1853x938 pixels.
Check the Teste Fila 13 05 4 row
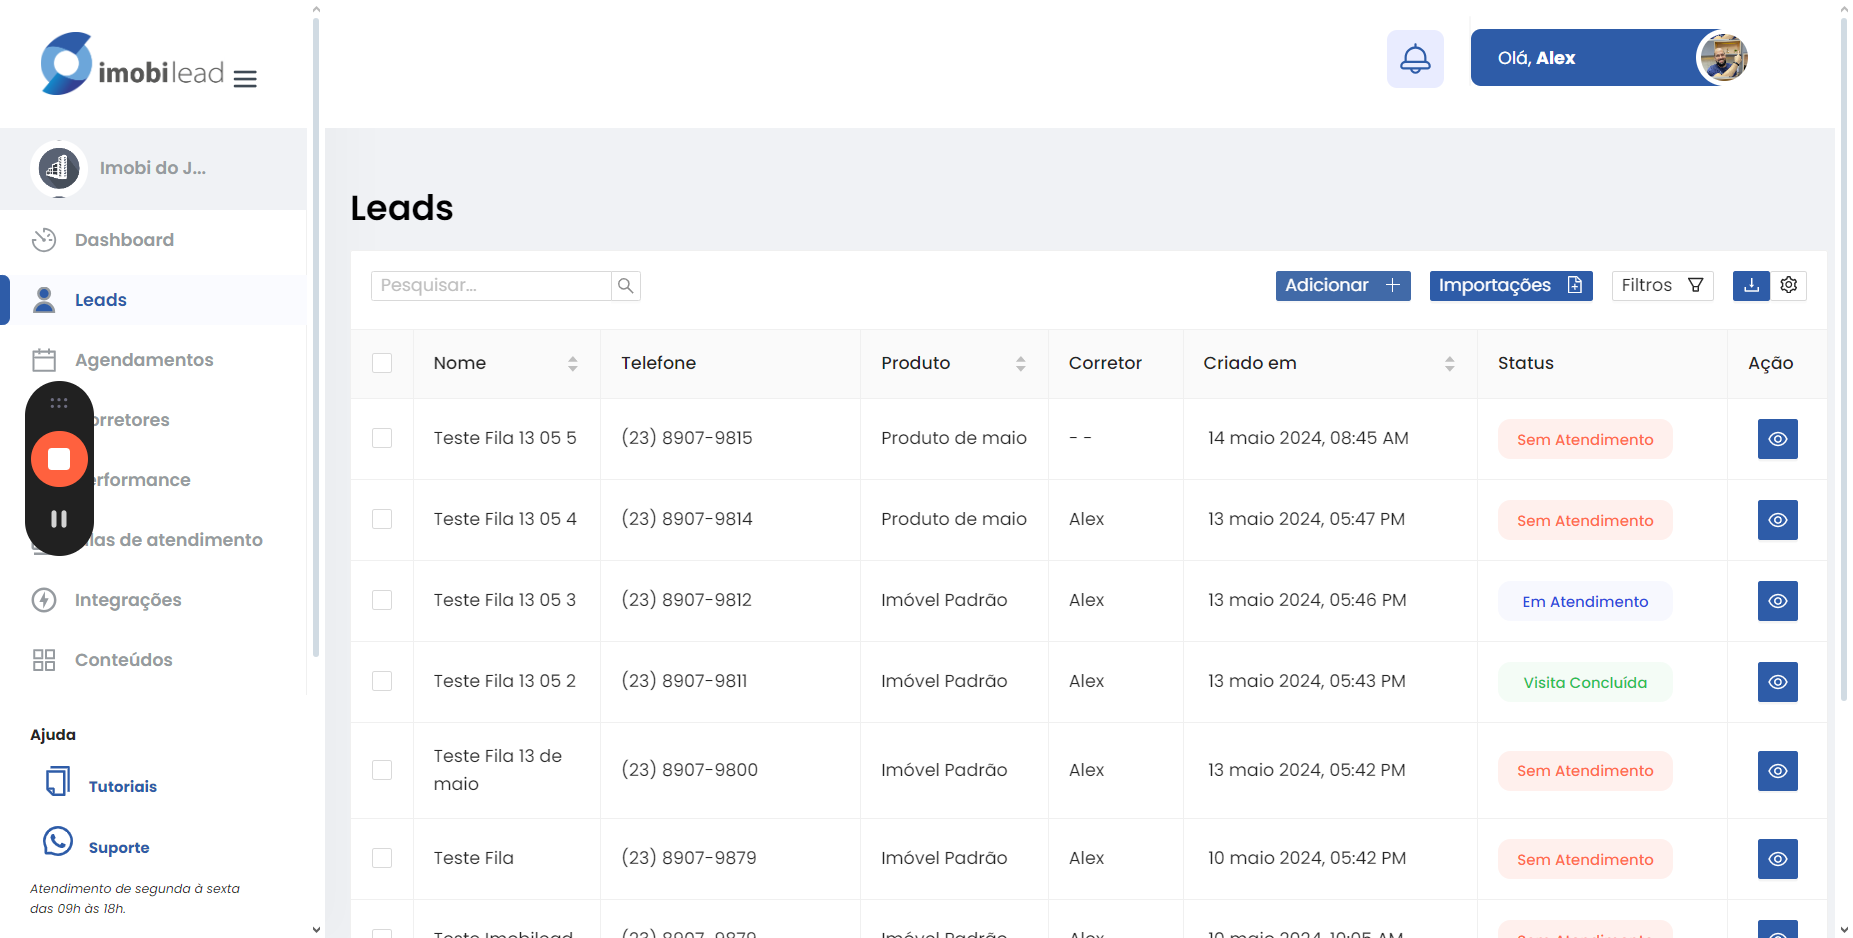(382, 519)
